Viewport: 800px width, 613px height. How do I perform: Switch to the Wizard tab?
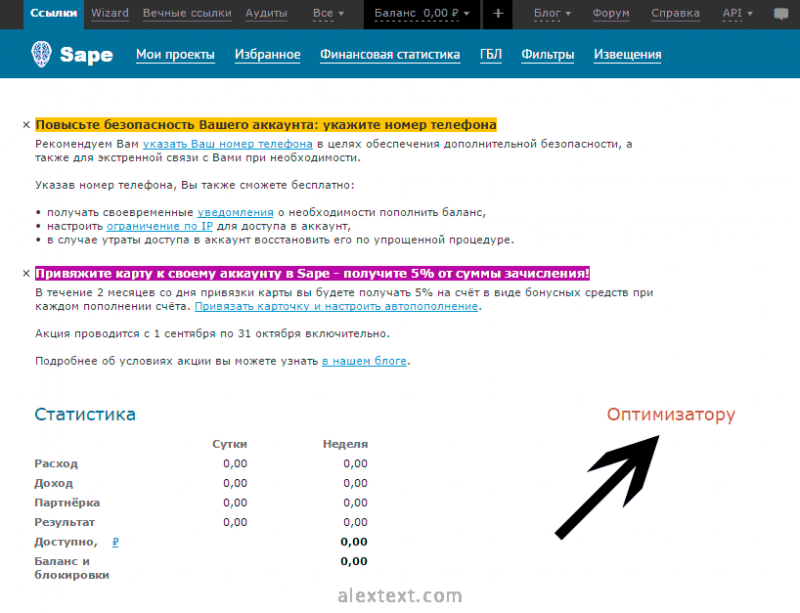(110, 13)
